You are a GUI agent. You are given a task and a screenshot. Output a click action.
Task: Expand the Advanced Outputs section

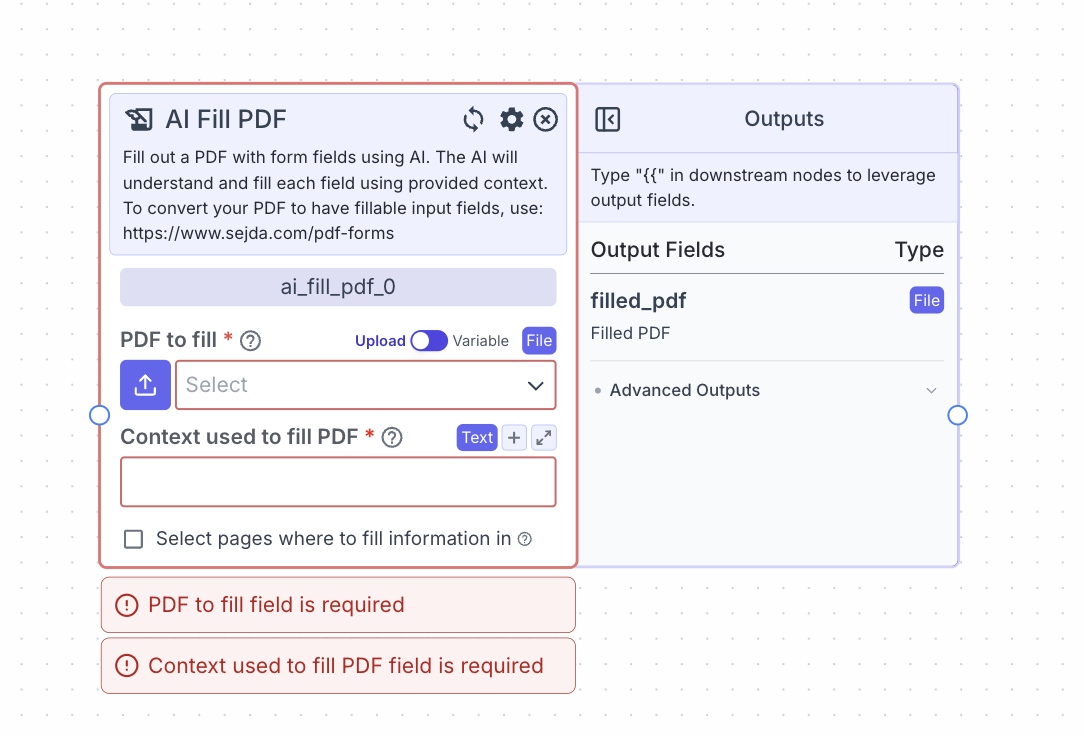[684, 390]
